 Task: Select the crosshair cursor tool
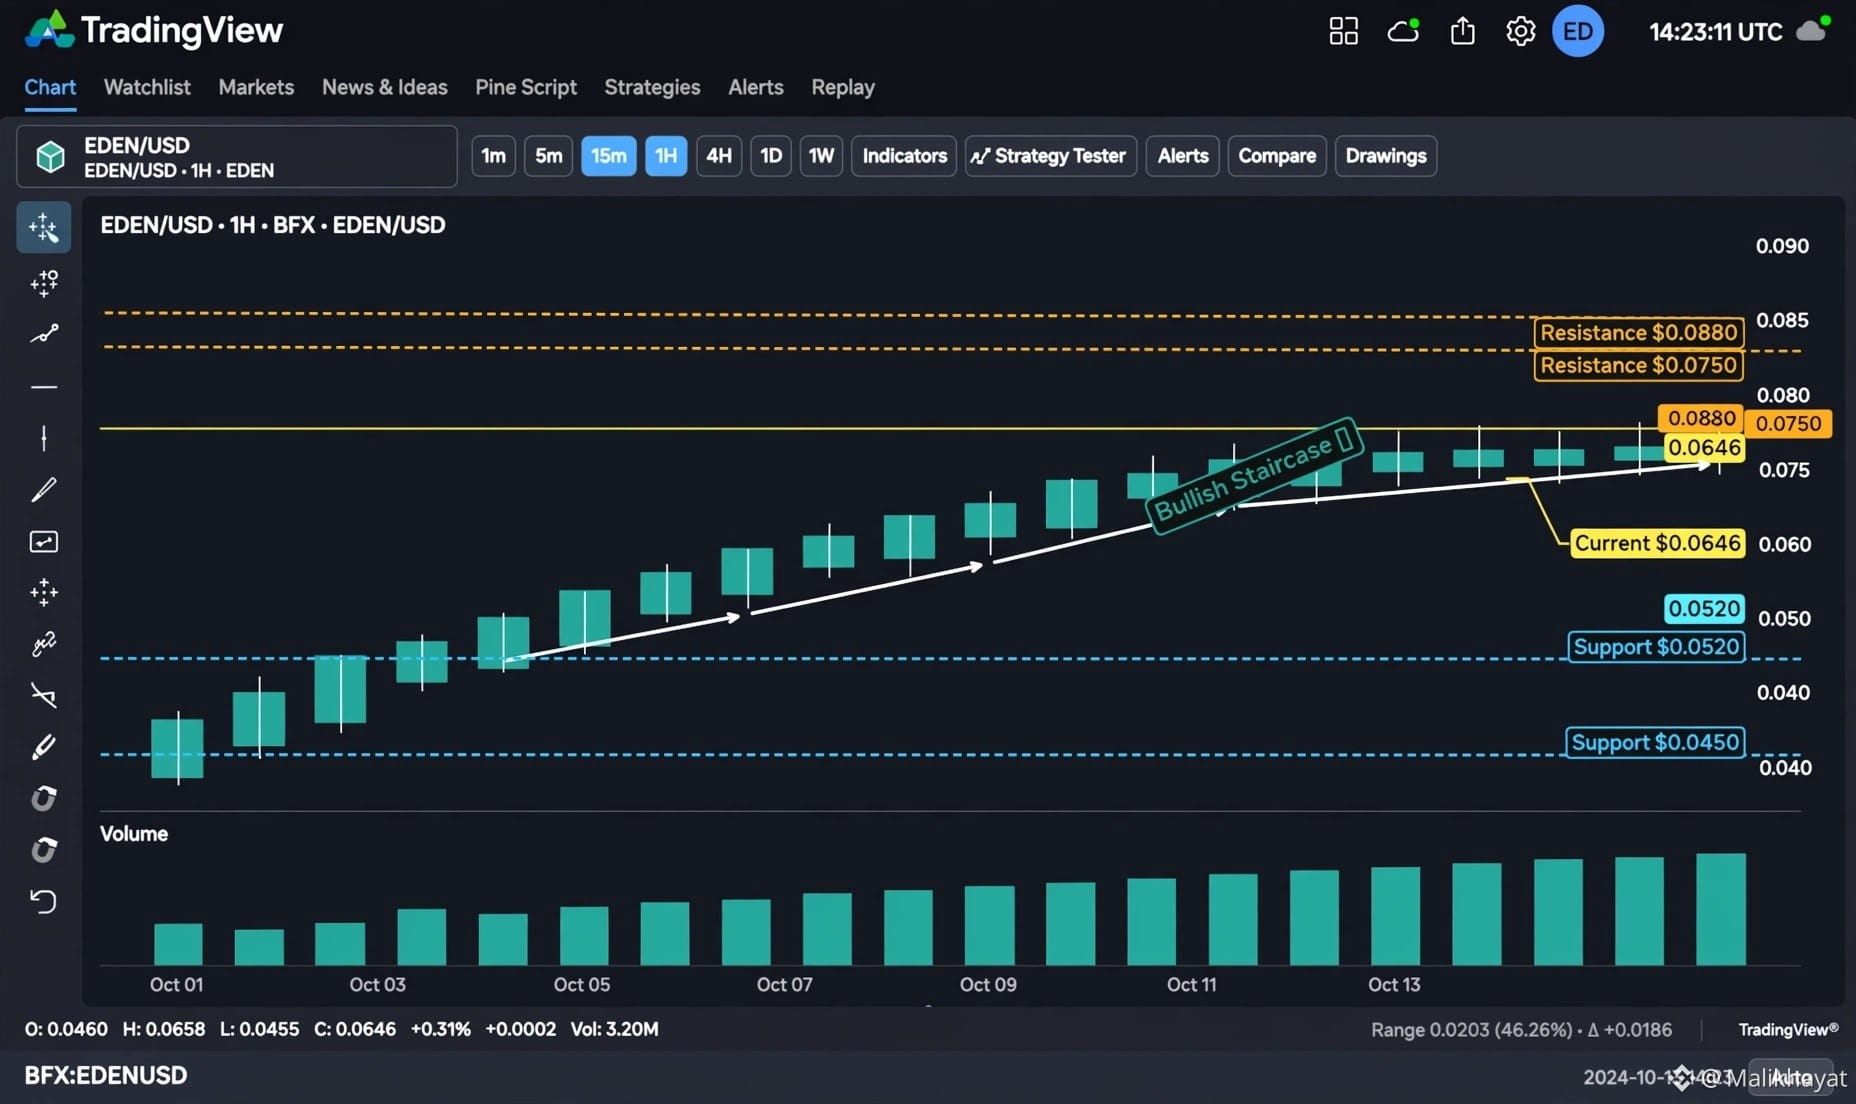(43, 228)
